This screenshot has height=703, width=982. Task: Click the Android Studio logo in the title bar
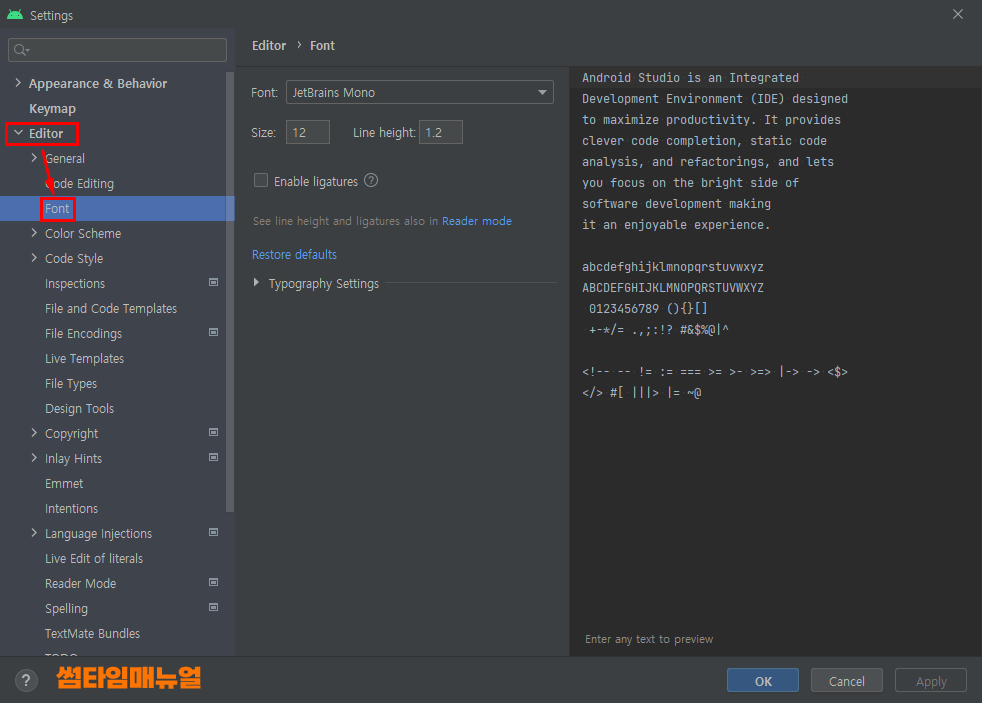coord(15,14)
